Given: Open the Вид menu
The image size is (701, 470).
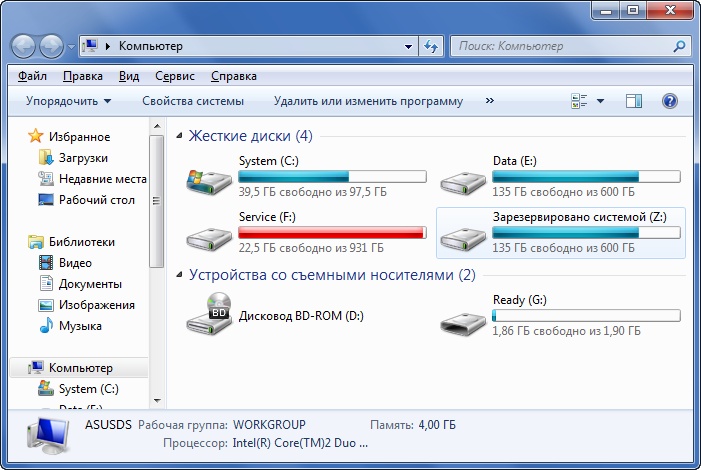Looking at the screenshot, I should click(x=129, y=76).
